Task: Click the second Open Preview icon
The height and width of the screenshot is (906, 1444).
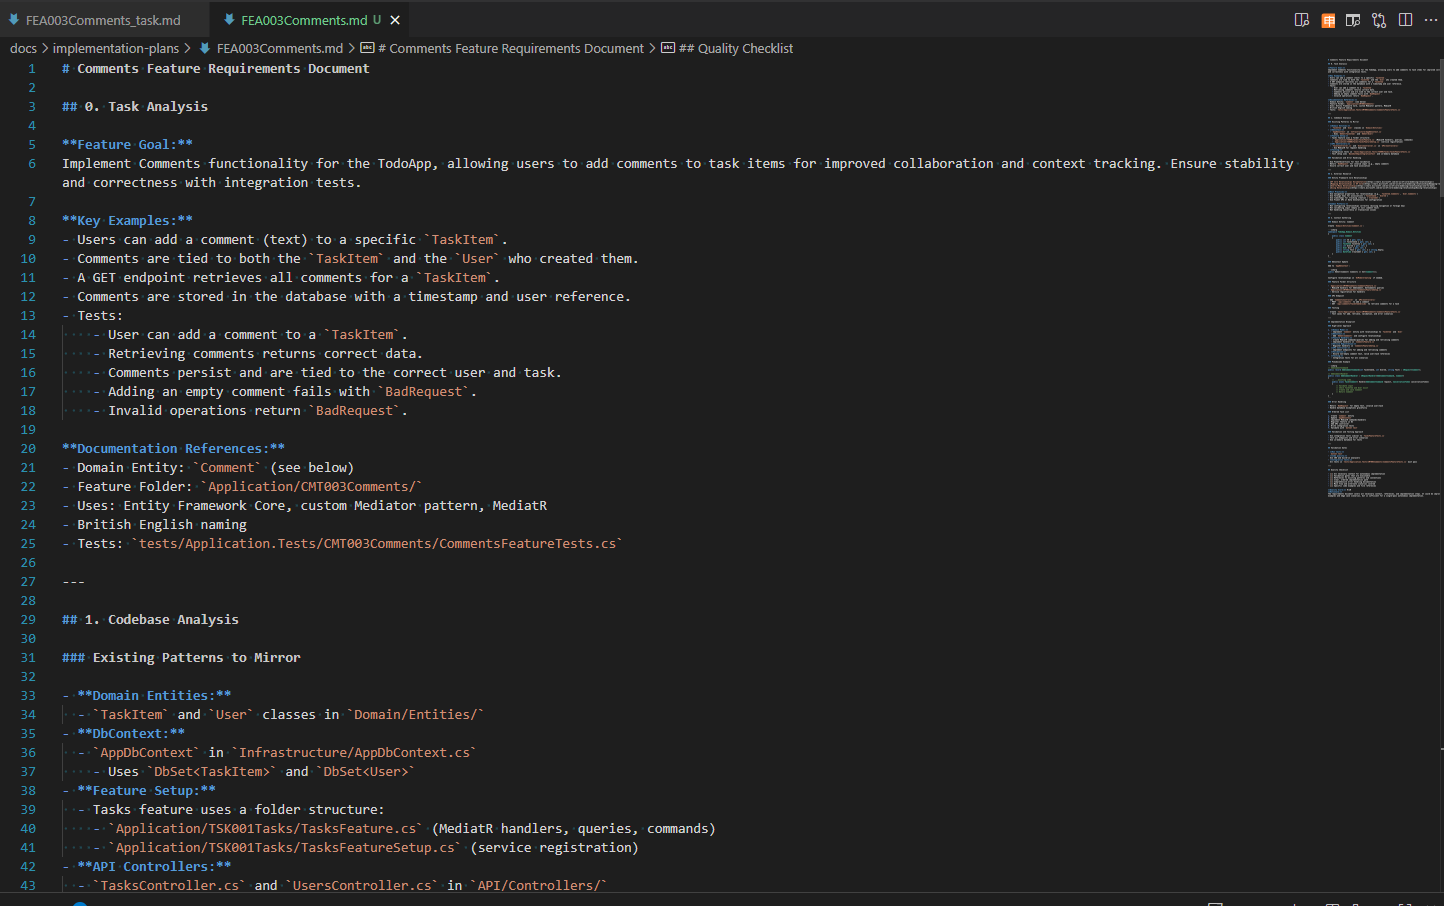Action: [x=1352, y=19]
